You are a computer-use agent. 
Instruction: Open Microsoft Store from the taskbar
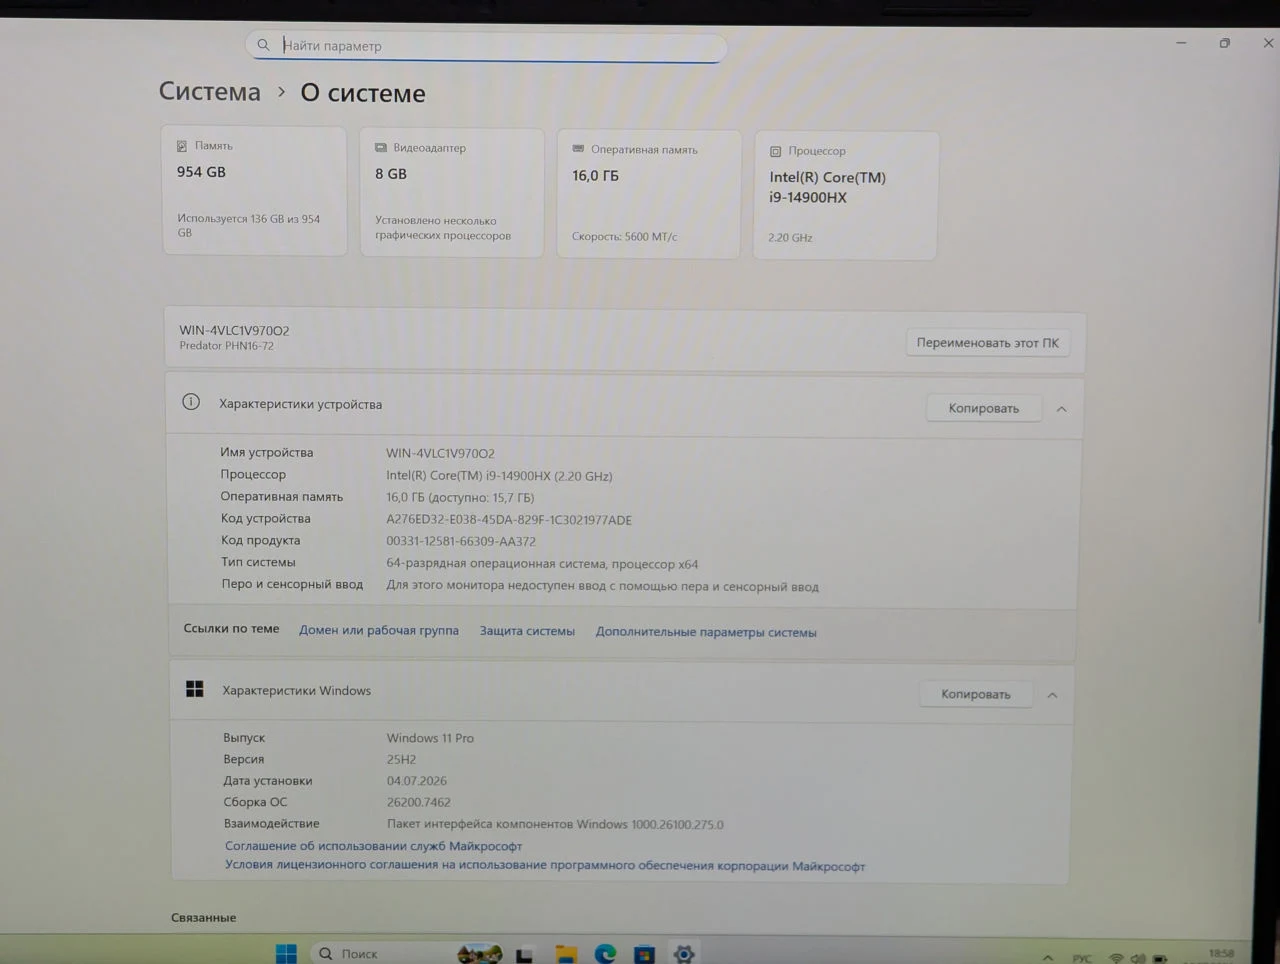[644, 954]
